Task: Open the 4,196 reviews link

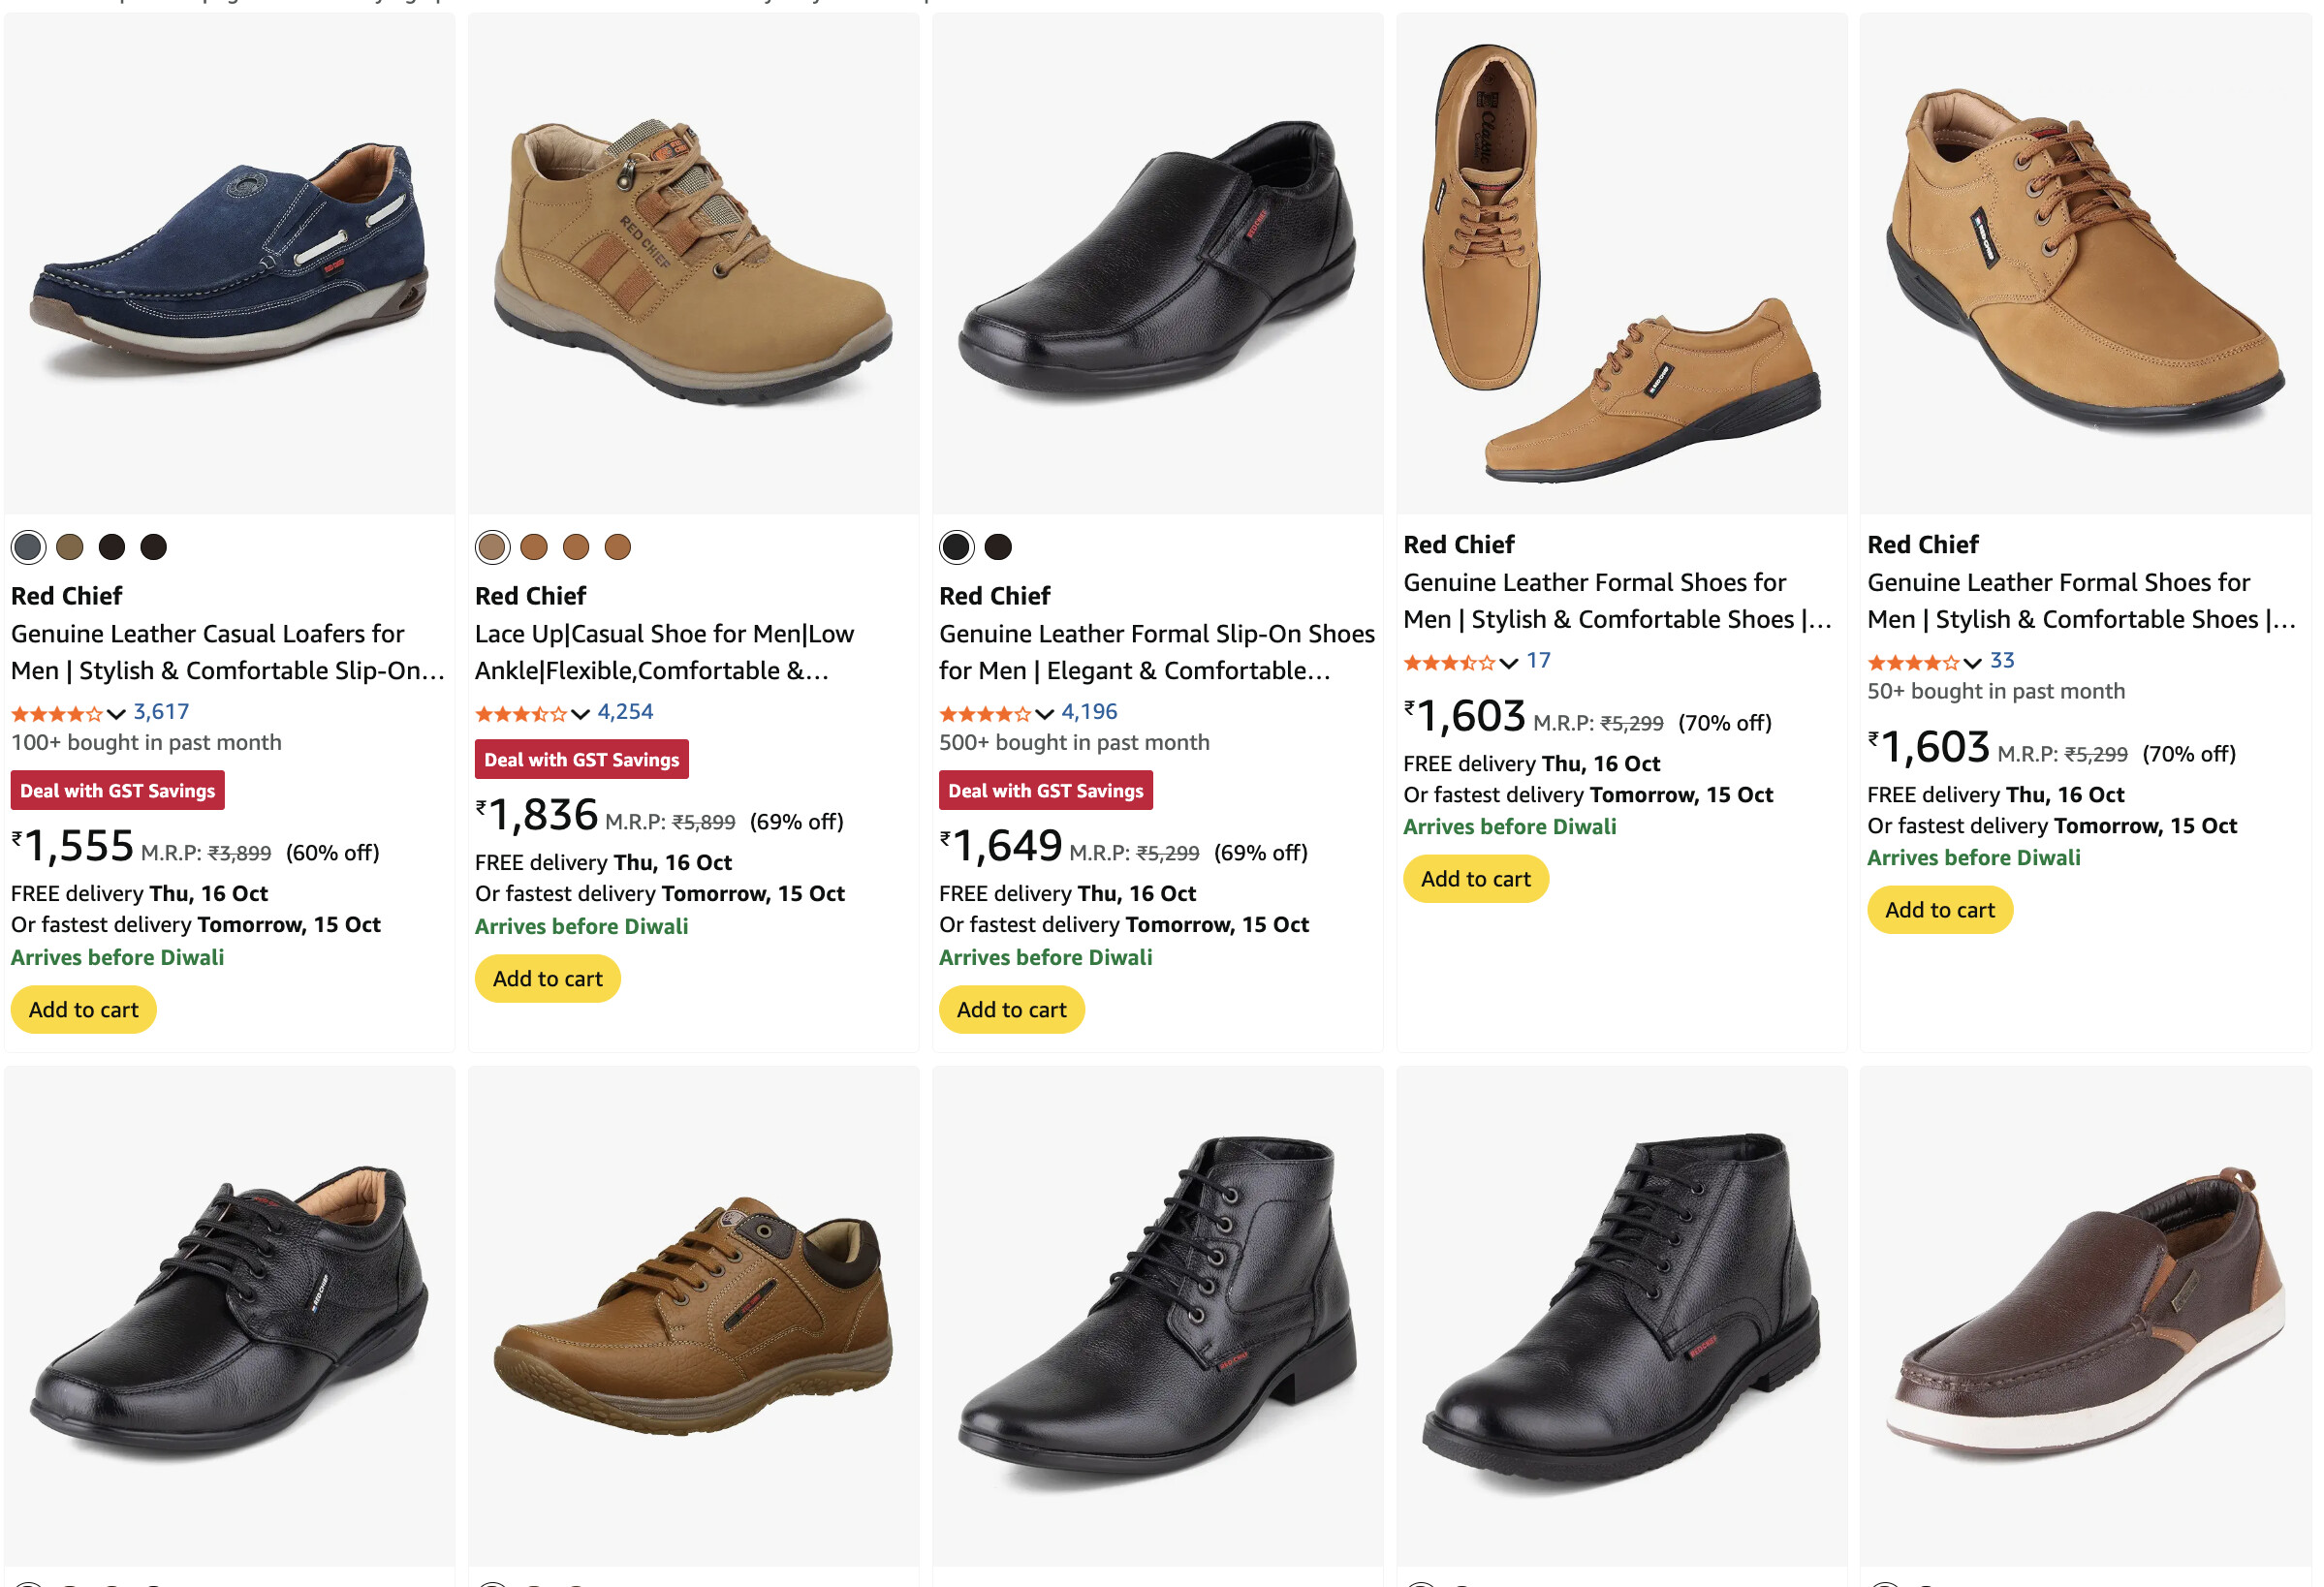Action: tap(1089, 712)
